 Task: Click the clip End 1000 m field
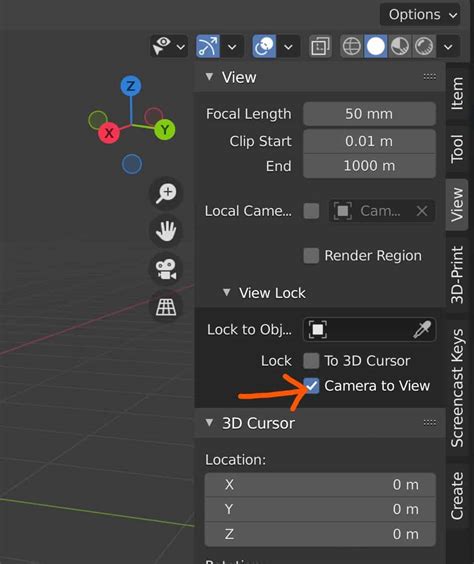click(x=369, y=166)
